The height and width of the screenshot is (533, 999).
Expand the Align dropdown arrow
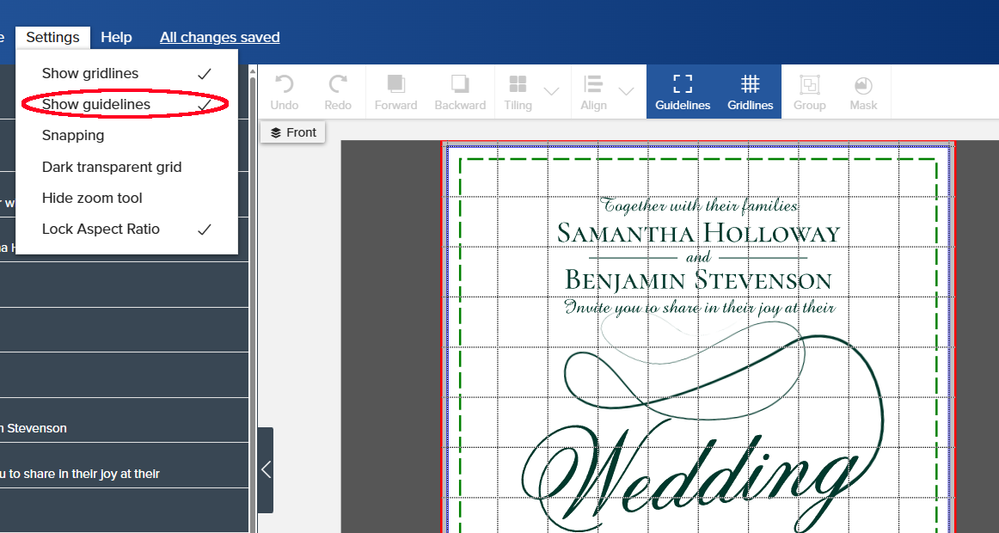626,91
